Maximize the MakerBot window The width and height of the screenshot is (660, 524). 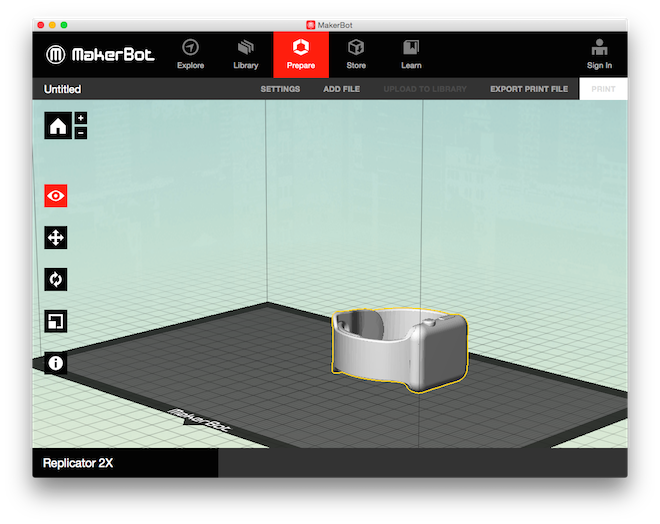[64, 25]
